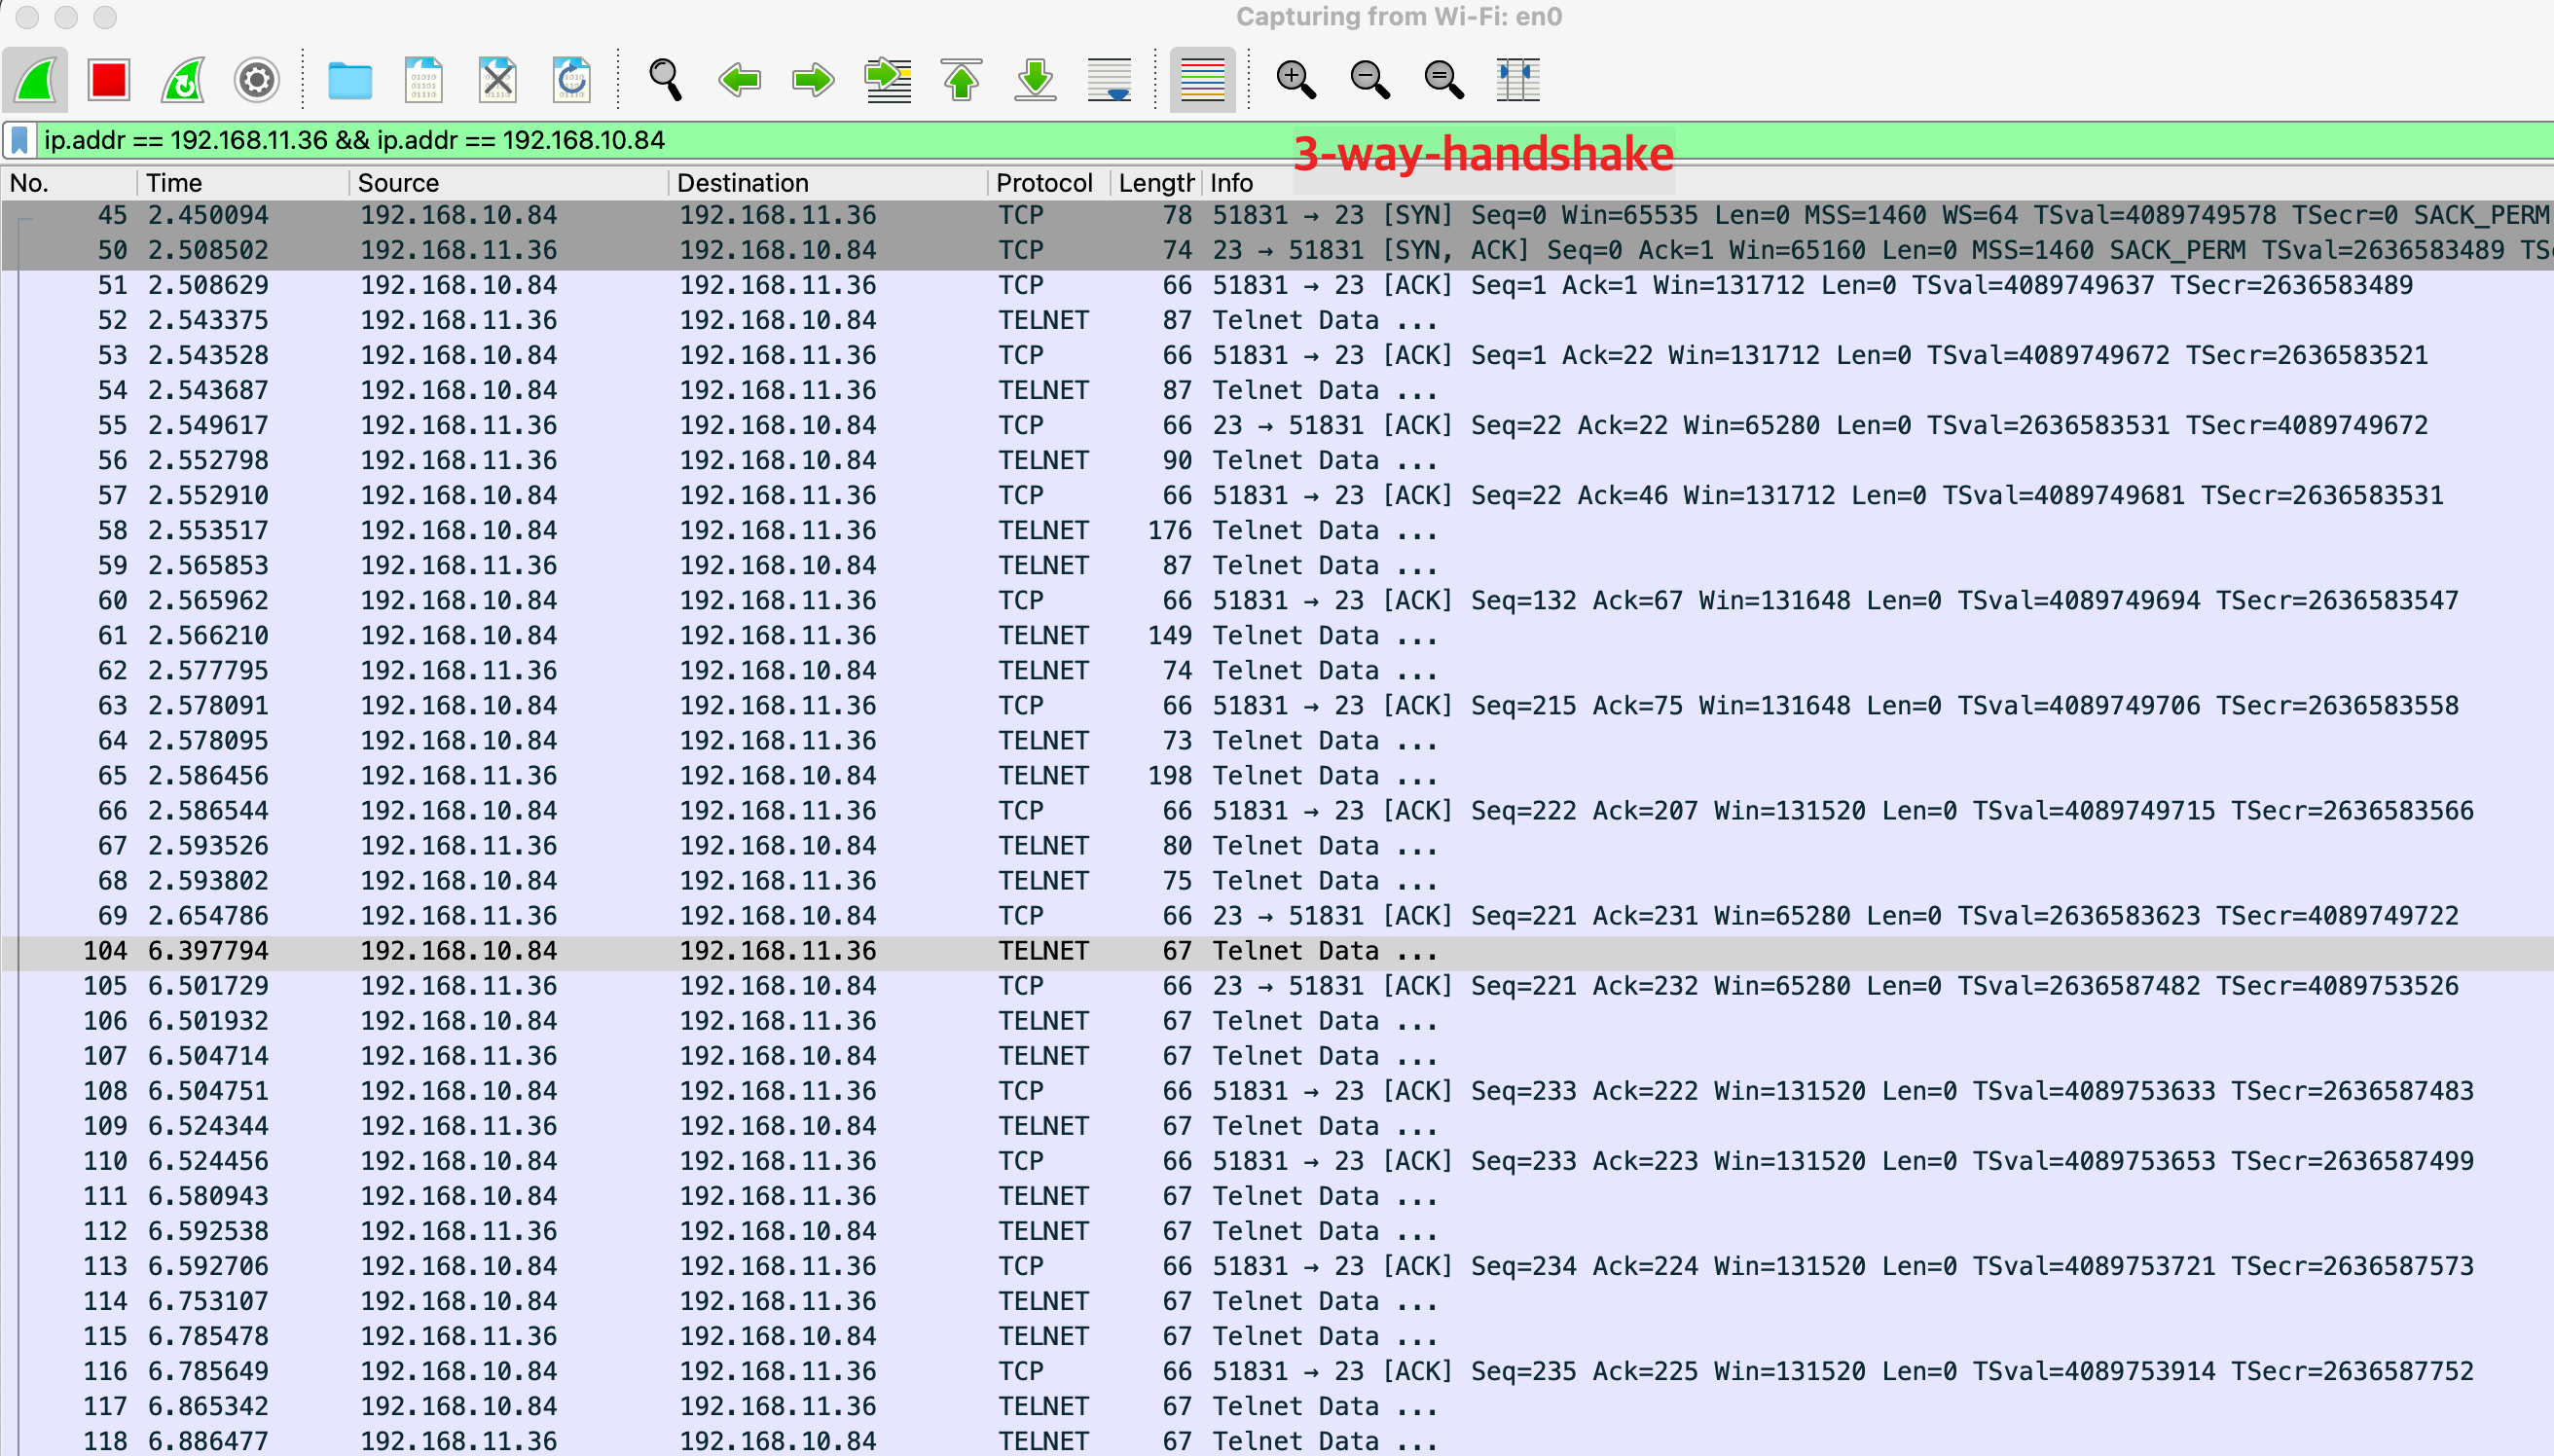Viewport: 2554px width, 1456px height.
Task: Sort packets by Time column header
Action: (x=174, y=183)
